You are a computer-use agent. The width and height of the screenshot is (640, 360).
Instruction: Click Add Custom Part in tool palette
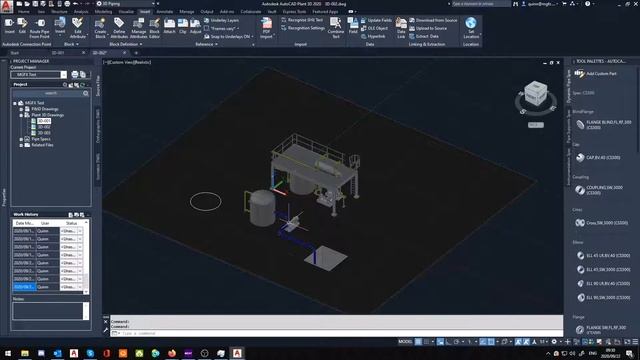point(596,73)
